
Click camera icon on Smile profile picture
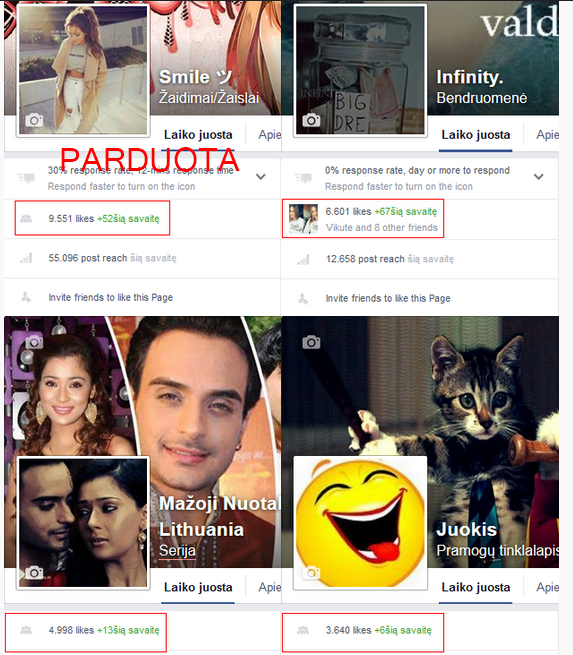tap(34, 121)
